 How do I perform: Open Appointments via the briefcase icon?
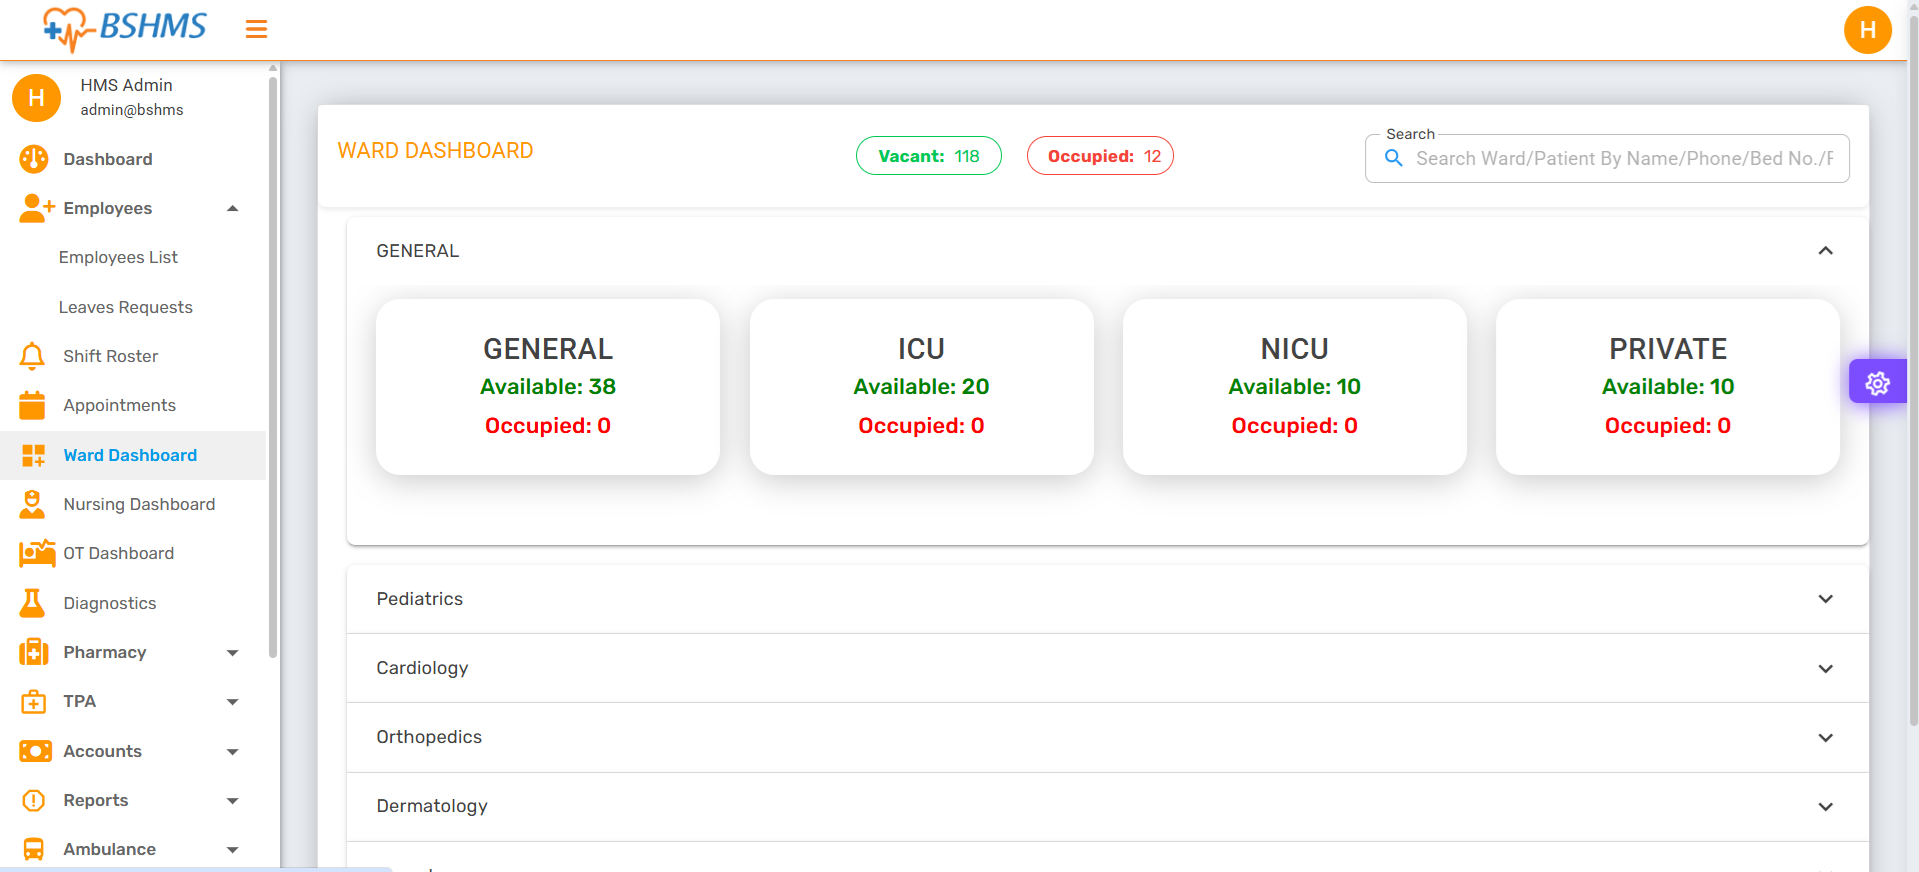[x=32, y=405]
